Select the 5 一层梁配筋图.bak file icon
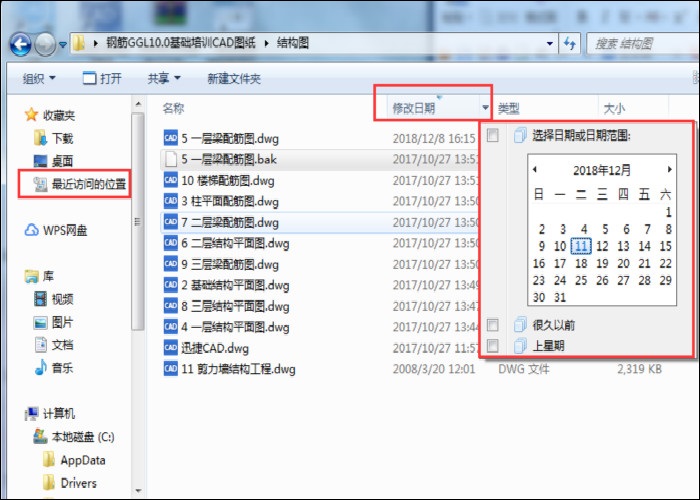Screen dimensions: 700x500 [x=171, y=159]
